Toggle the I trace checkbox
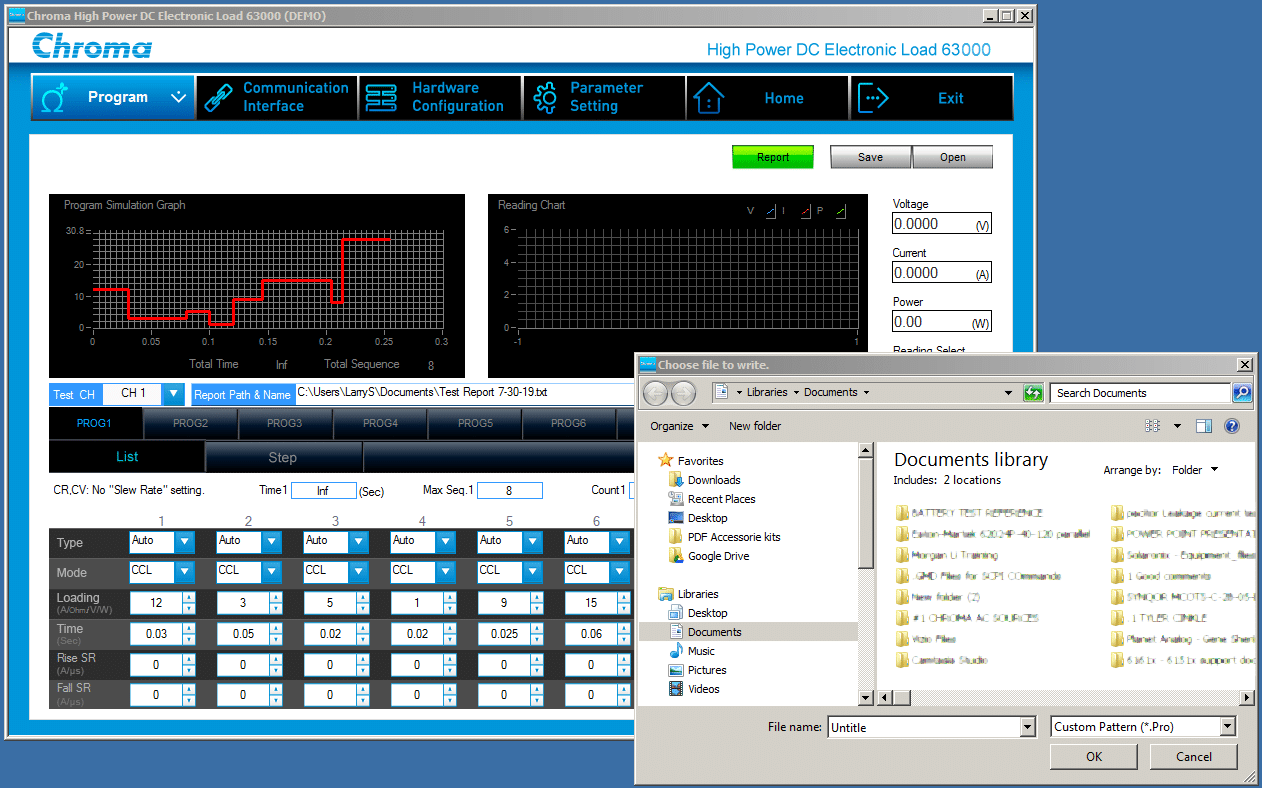This screenshot has width=1262, height=788. [806, 212]
